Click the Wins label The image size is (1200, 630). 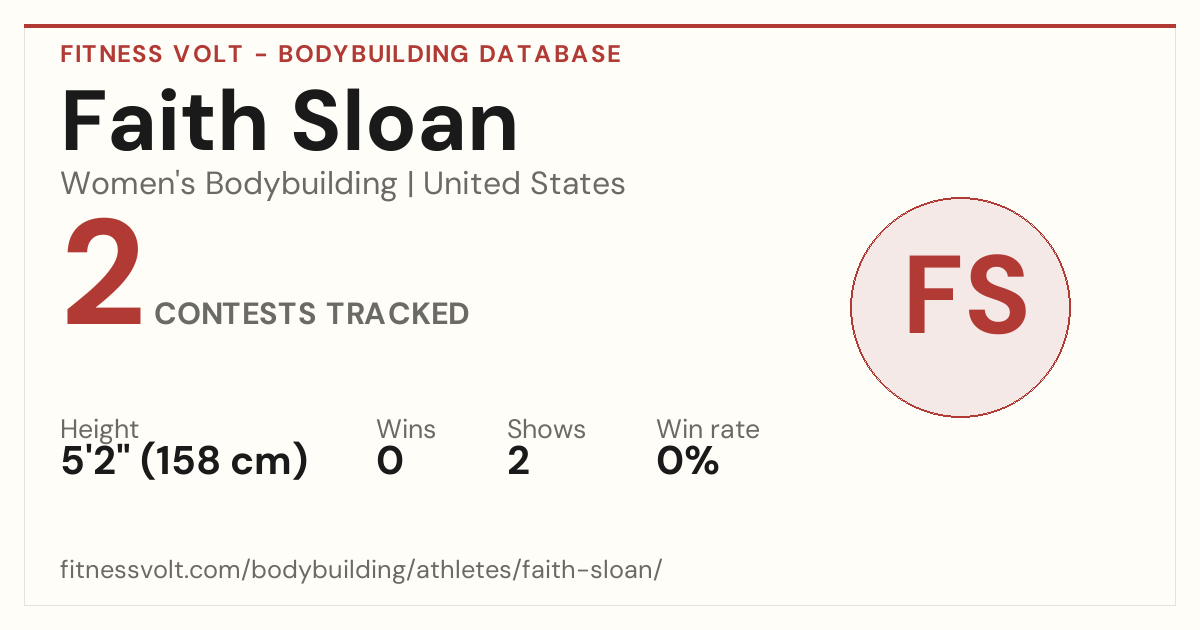pos(406,429)
